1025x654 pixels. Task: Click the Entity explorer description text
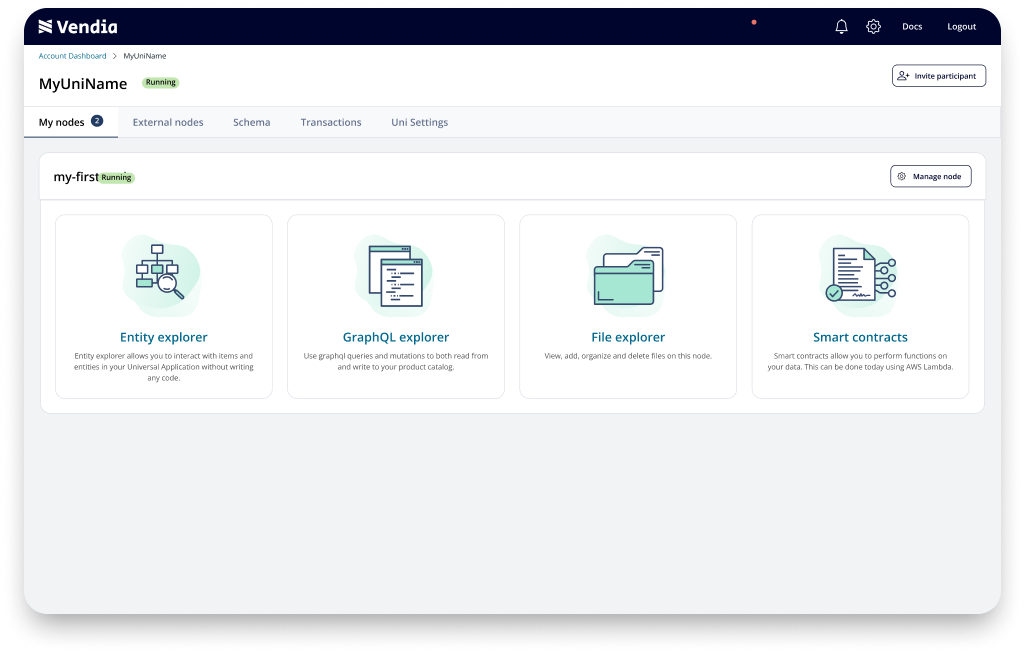pos(163,367)
